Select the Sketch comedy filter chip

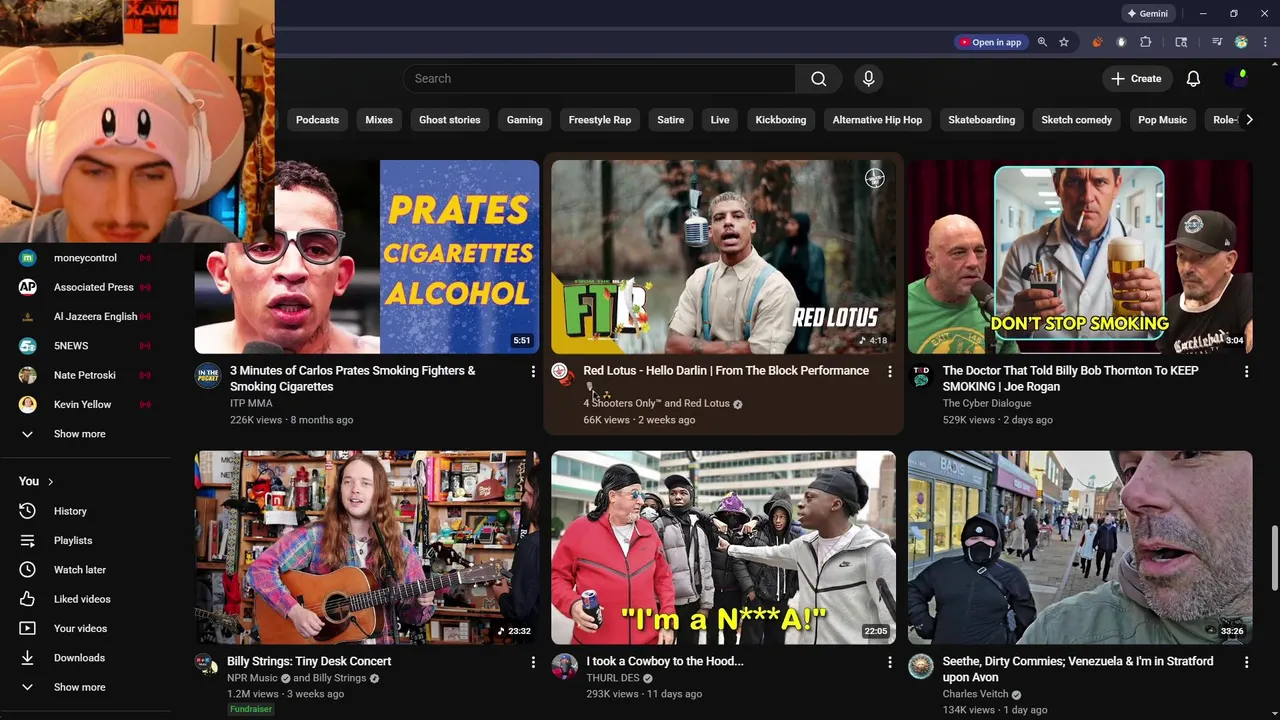(1076, 120)
